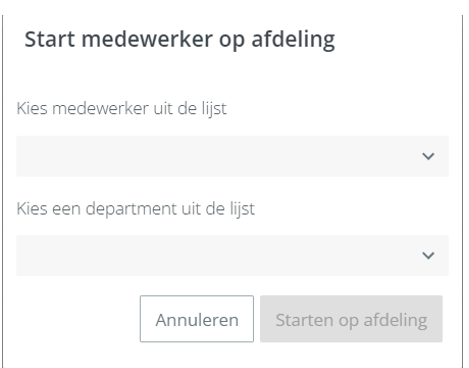Viewport: 469px width, 368px height.
Task: Select the employee combo box field
Action: tap(232, 156)
